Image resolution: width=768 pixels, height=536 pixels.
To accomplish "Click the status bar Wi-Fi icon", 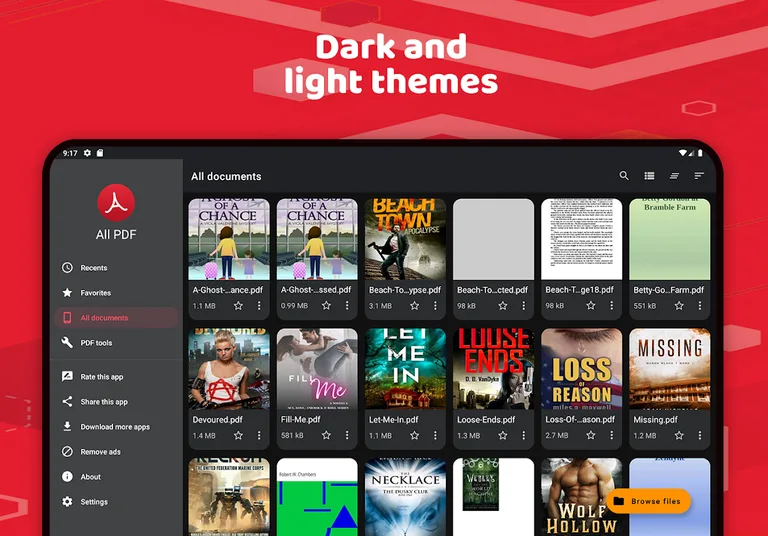I will pos(683,153).
